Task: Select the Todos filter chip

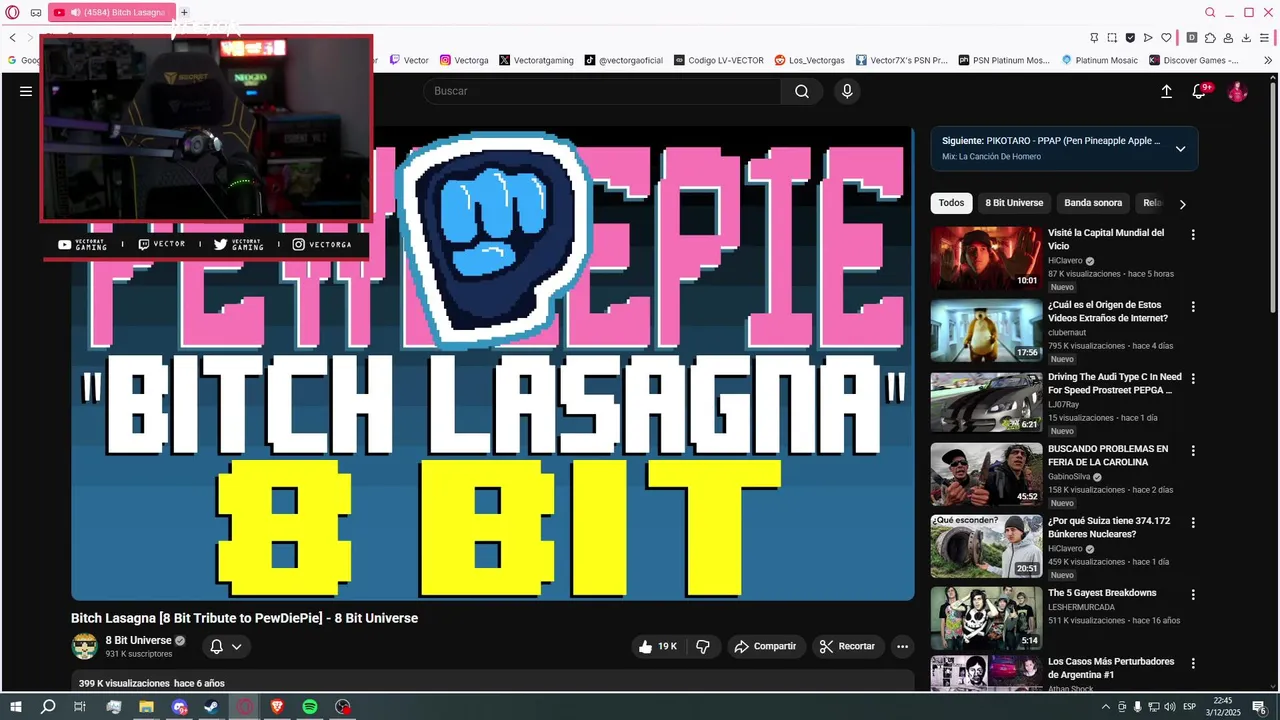Action: click(951, 203)
